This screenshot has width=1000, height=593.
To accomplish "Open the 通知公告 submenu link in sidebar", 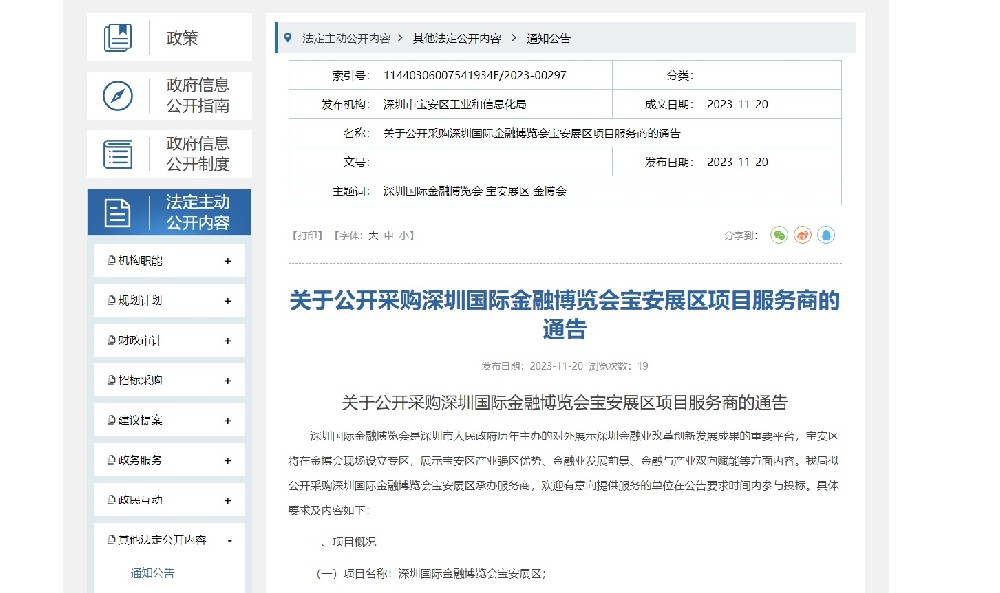I will [152, 573].
